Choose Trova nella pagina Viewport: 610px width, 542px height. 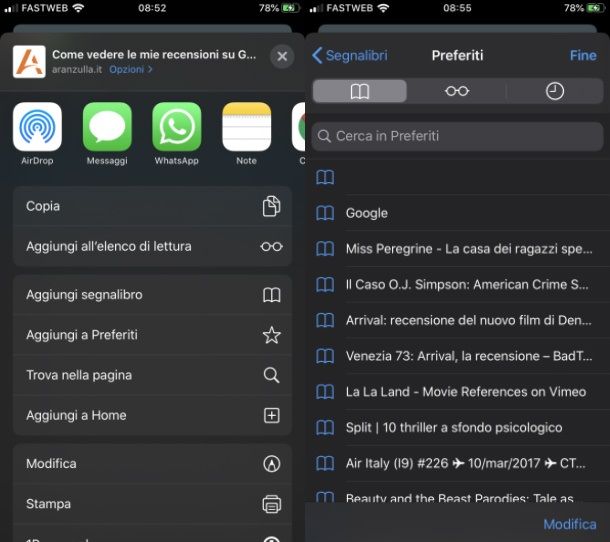152,375
